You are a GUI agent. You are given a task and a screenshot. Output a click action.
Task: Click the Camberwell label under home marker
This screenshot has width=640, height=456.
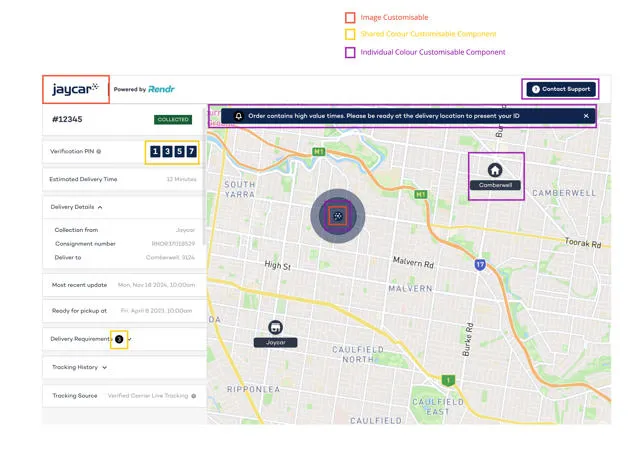point(495,185)
